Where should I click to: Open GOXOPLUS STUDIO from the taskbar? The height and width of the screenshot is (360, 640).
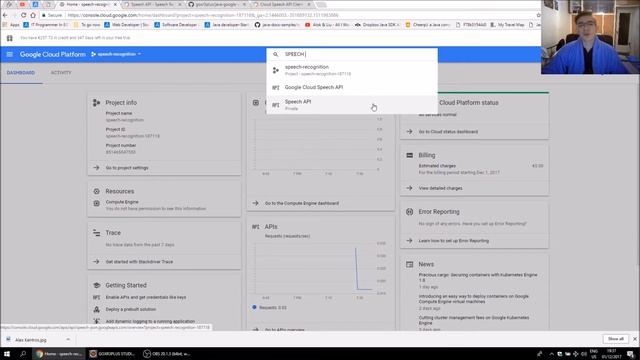pyautogui.click(x=112, y=354)
